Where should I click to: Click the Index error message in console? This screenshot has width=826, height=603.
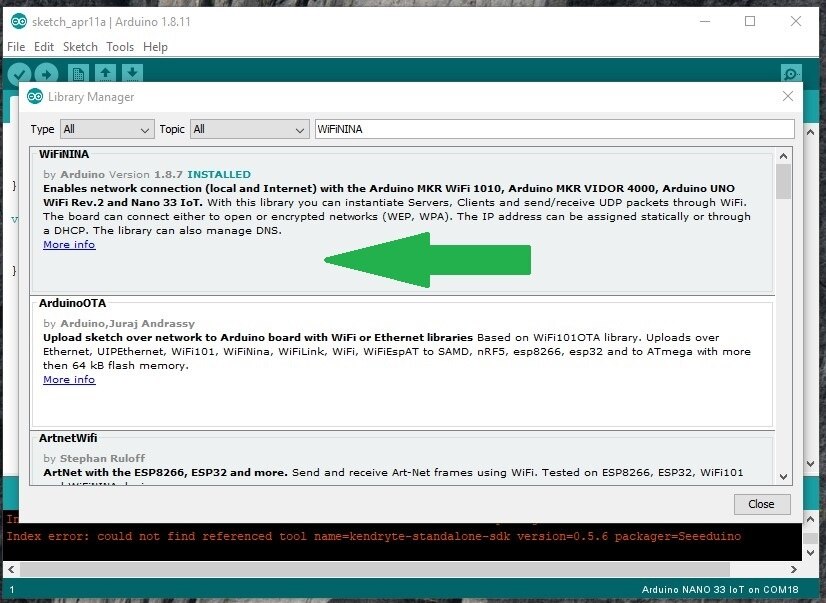[x=373, y=537]
